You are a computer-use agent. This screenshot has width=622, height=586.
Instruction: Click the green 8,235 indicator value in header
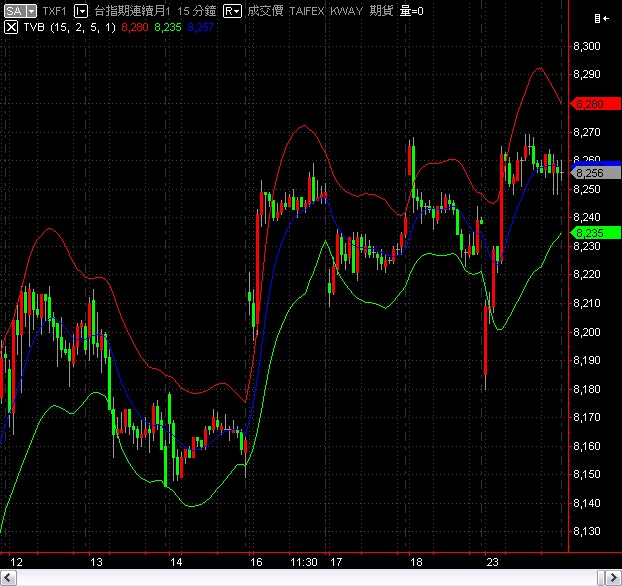click(x=168, y=27)
